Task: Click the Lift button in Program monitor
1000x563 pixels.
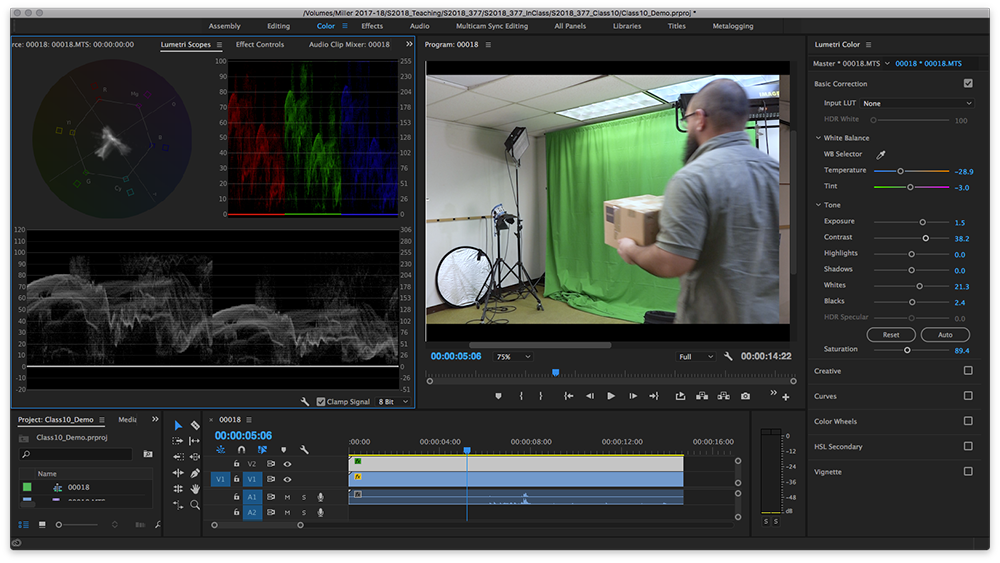Action: point(702,396)
